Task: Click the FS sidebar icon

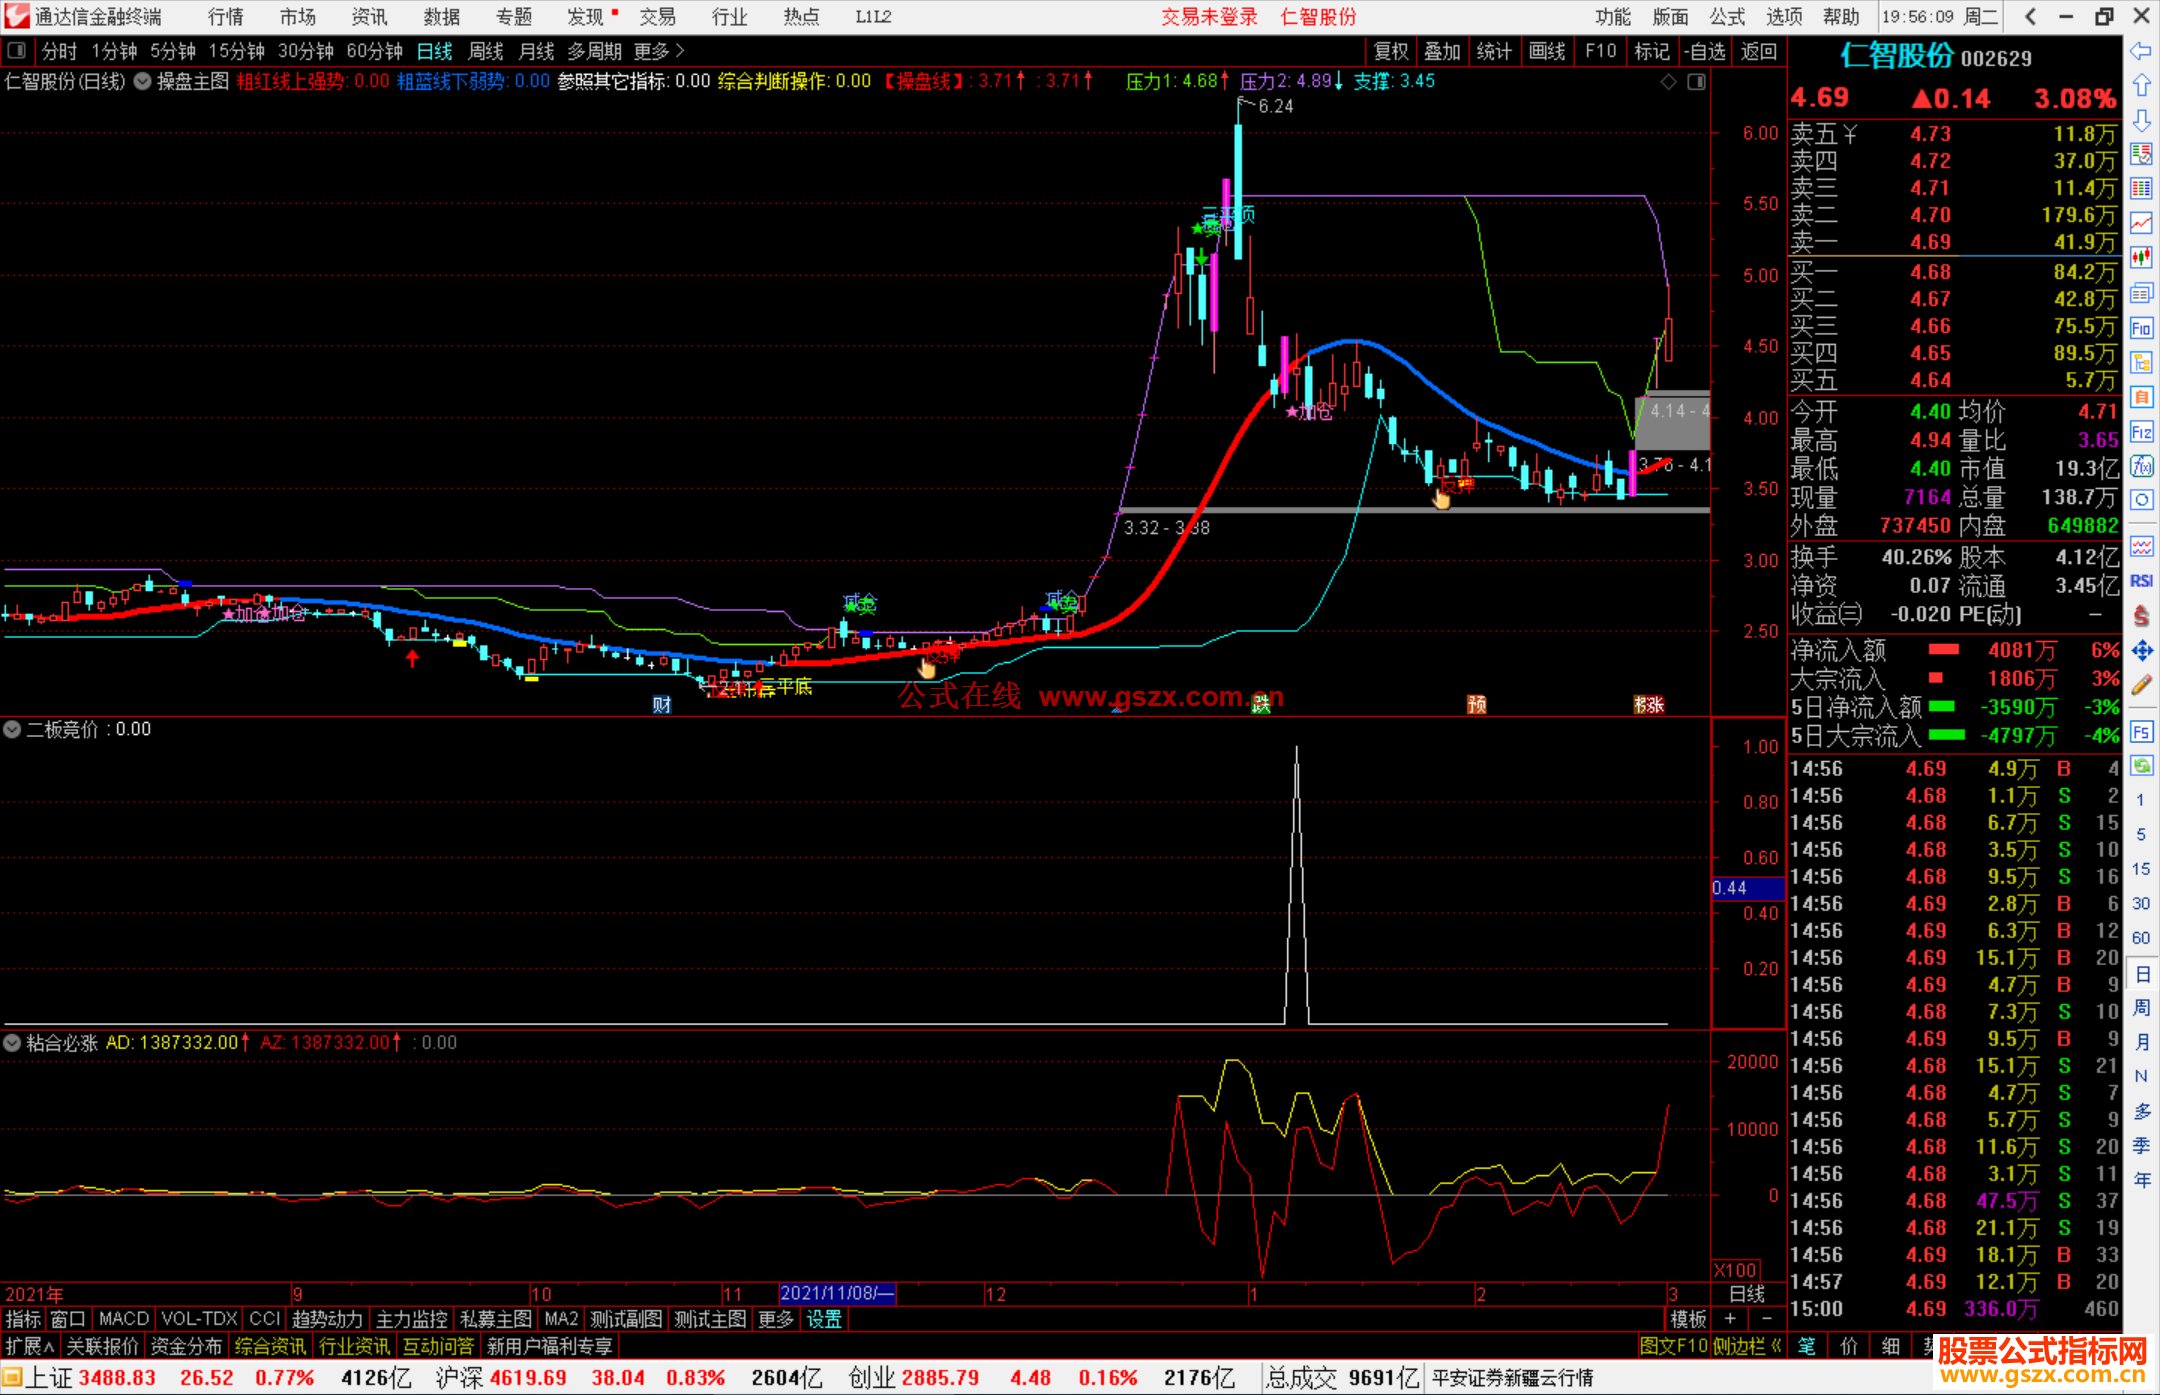Action: pyautogui.click(x=2141, y=732)
